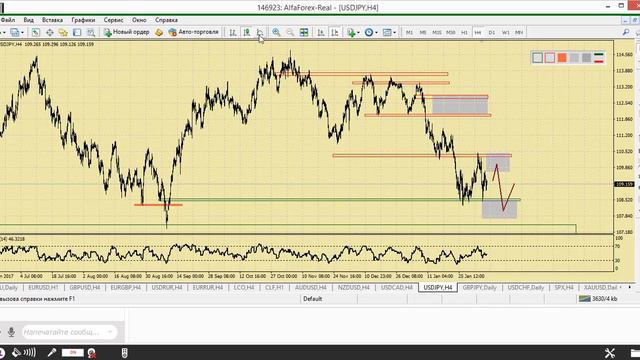Open the Navigator folder-star icon
This screenshot has width=640, height=360.
click(x=63, y=32)
